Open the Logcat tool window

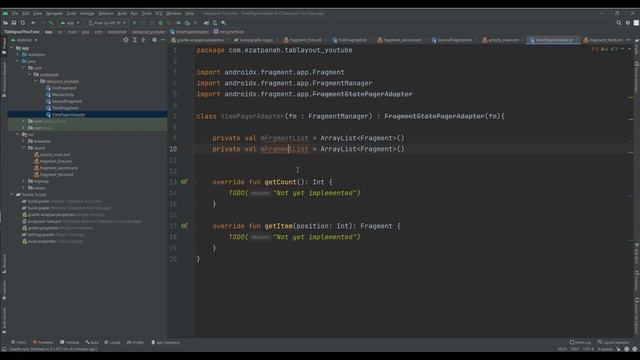[x=113, y=342]
